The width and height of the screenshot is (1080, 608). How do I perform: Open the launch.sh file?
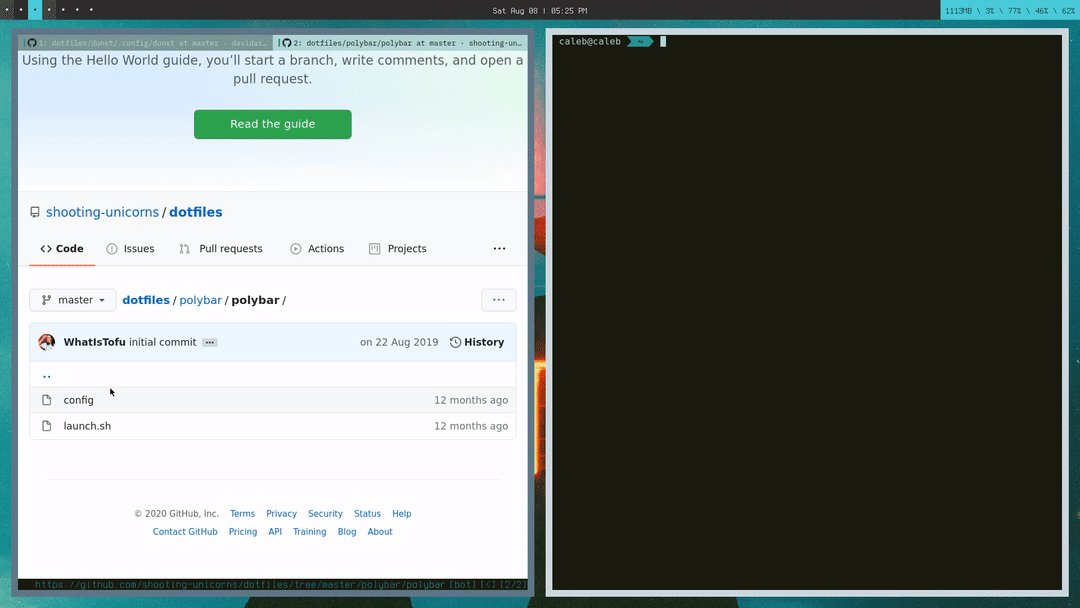click(x=87, y=426)
